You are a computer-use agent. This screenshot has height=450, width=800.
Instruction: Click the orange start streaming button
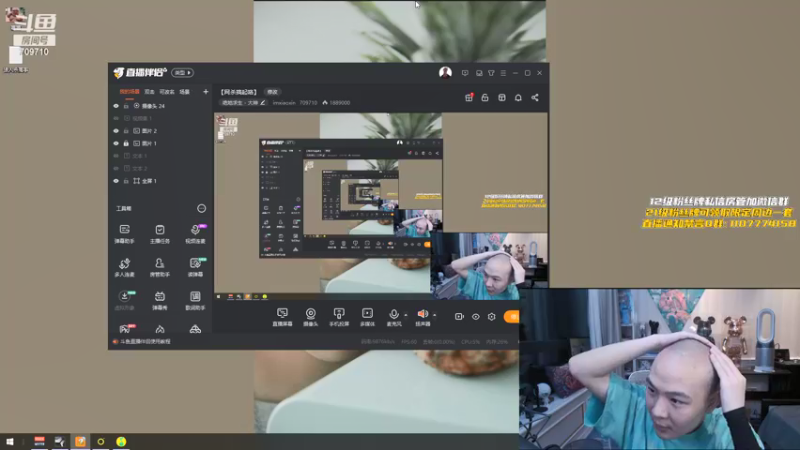(511, 317)
